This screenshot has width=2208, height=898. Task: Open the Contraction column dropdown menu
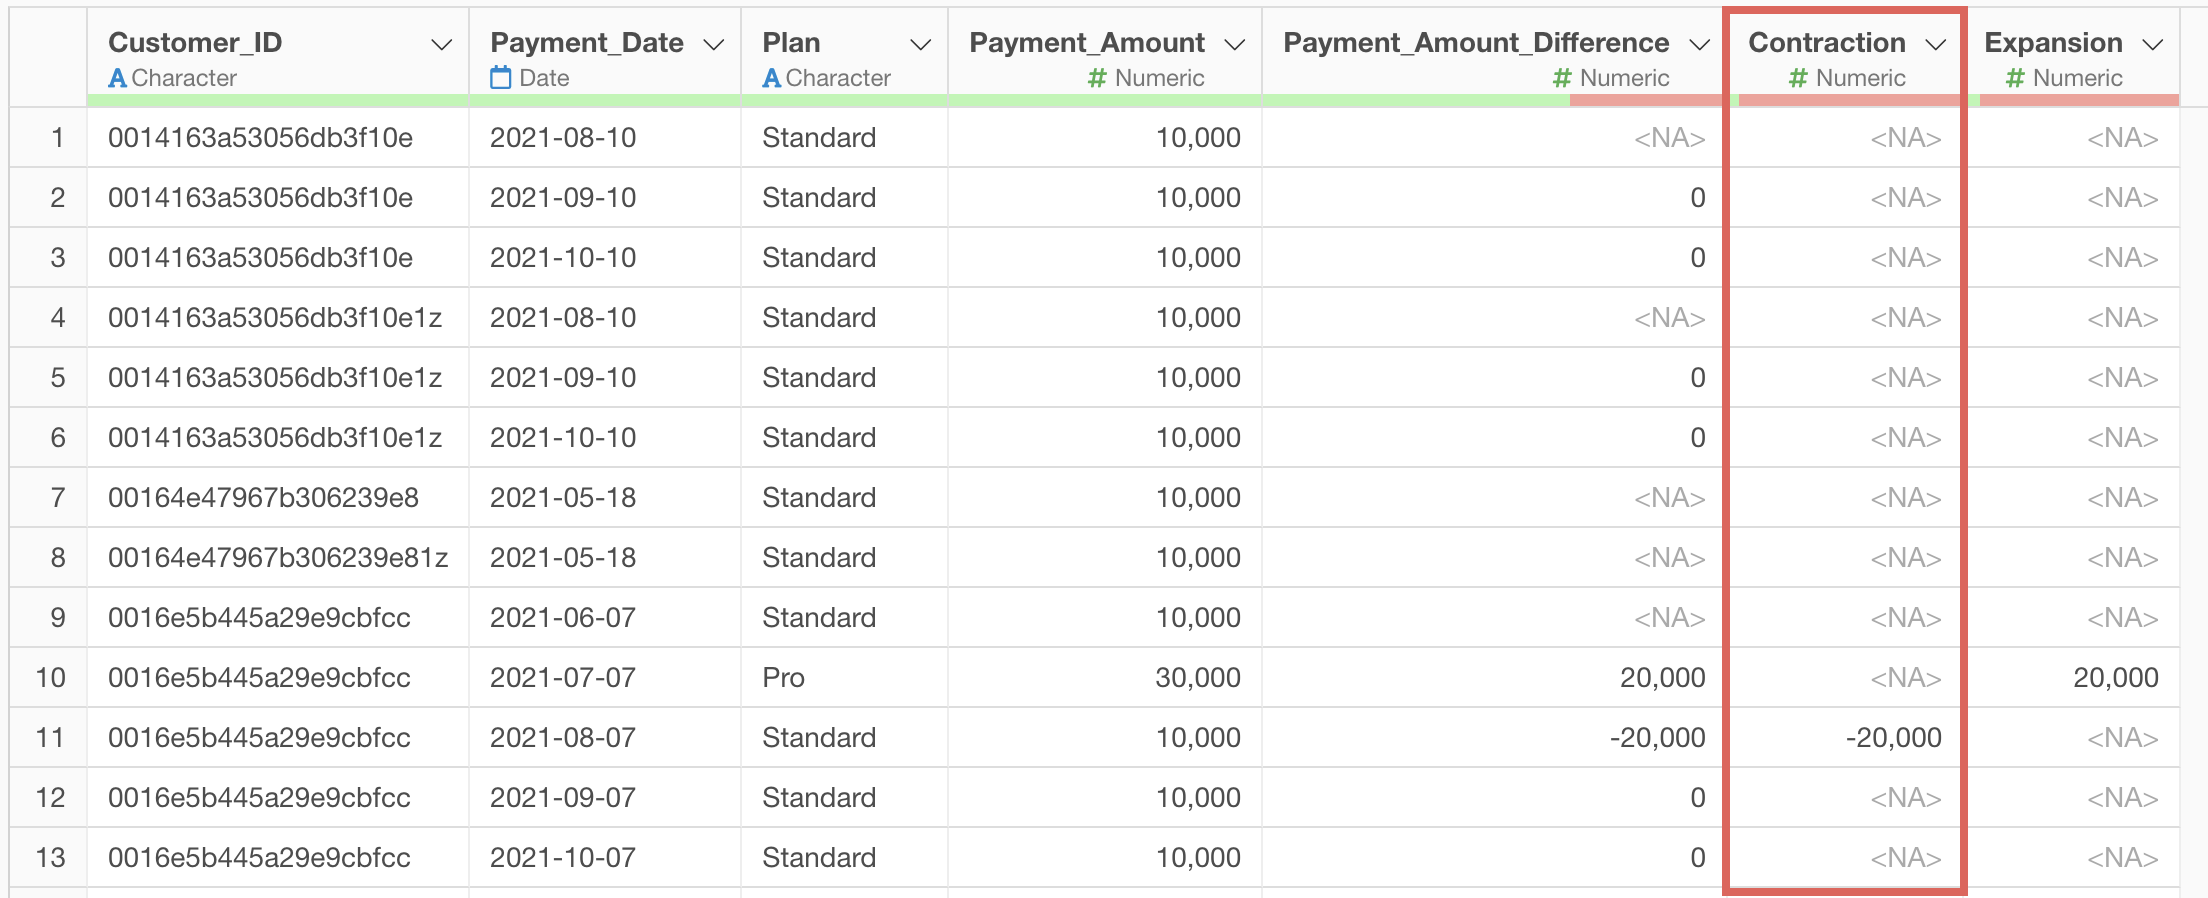[1935, 45]
